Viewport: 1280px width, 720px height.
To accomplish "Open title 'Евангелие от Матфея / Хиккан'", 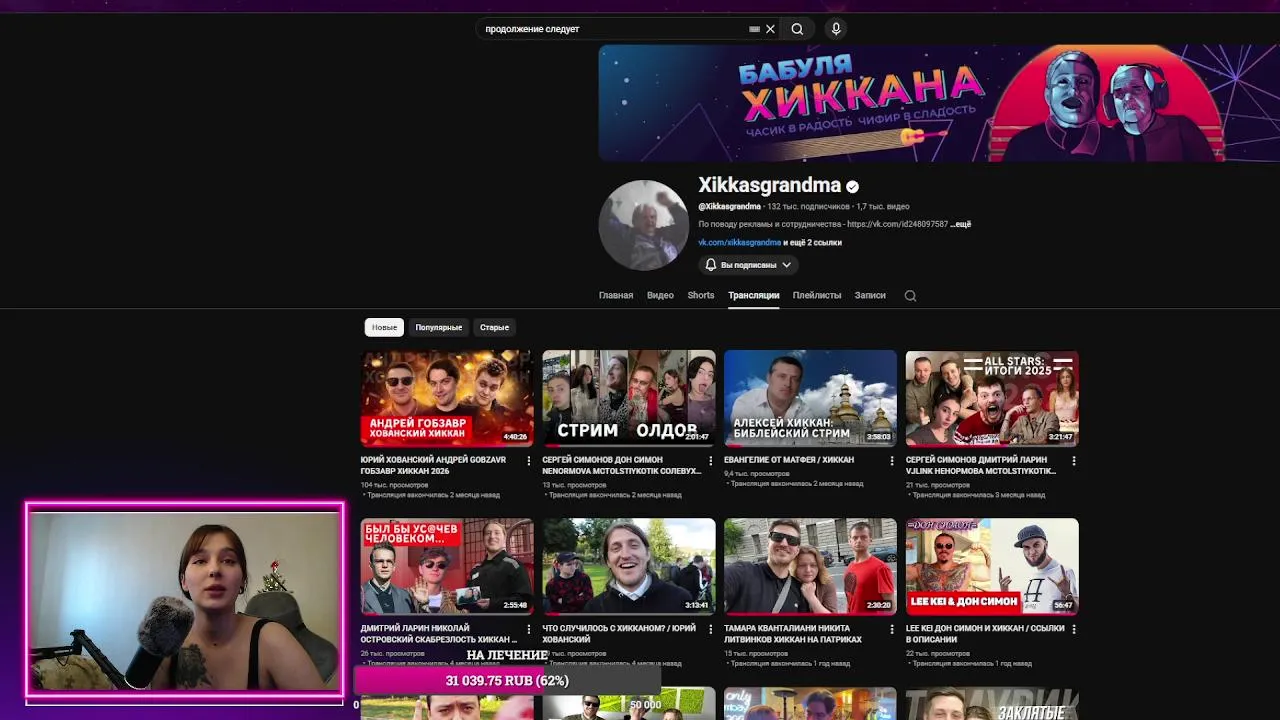I will tap(789, 460).
